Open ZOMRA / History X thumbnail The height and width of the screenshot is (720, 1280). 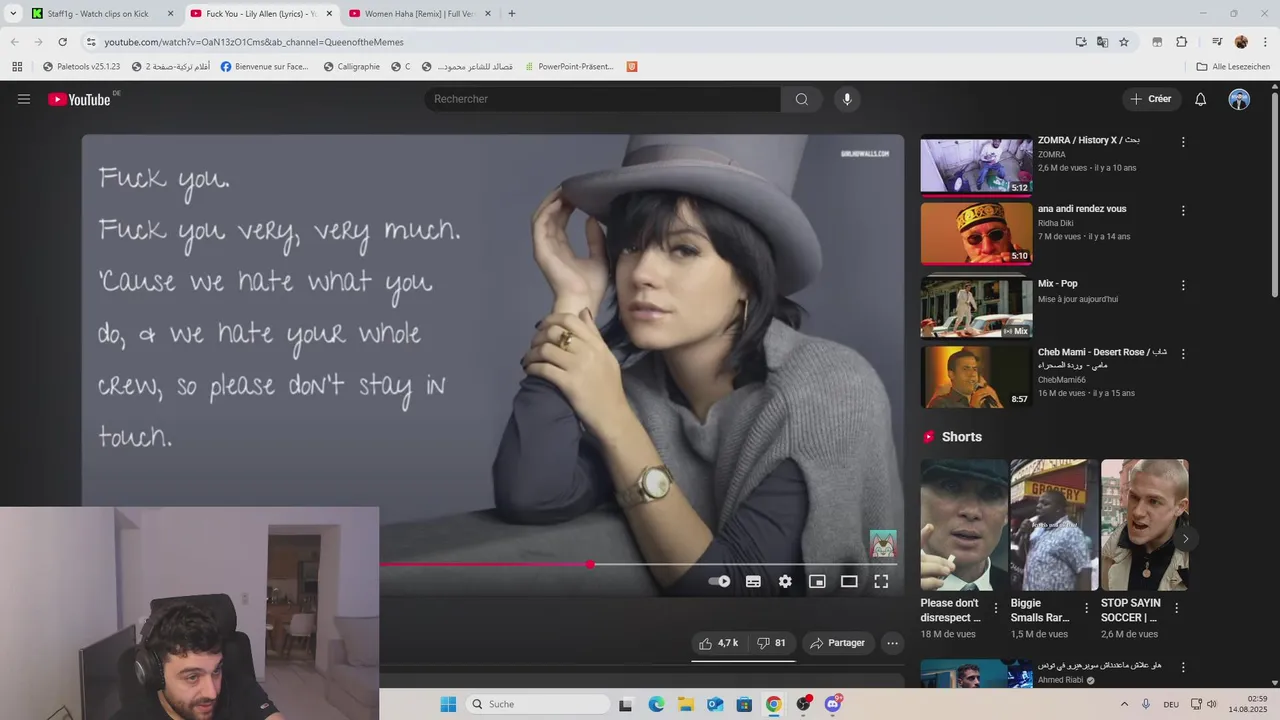976,165
